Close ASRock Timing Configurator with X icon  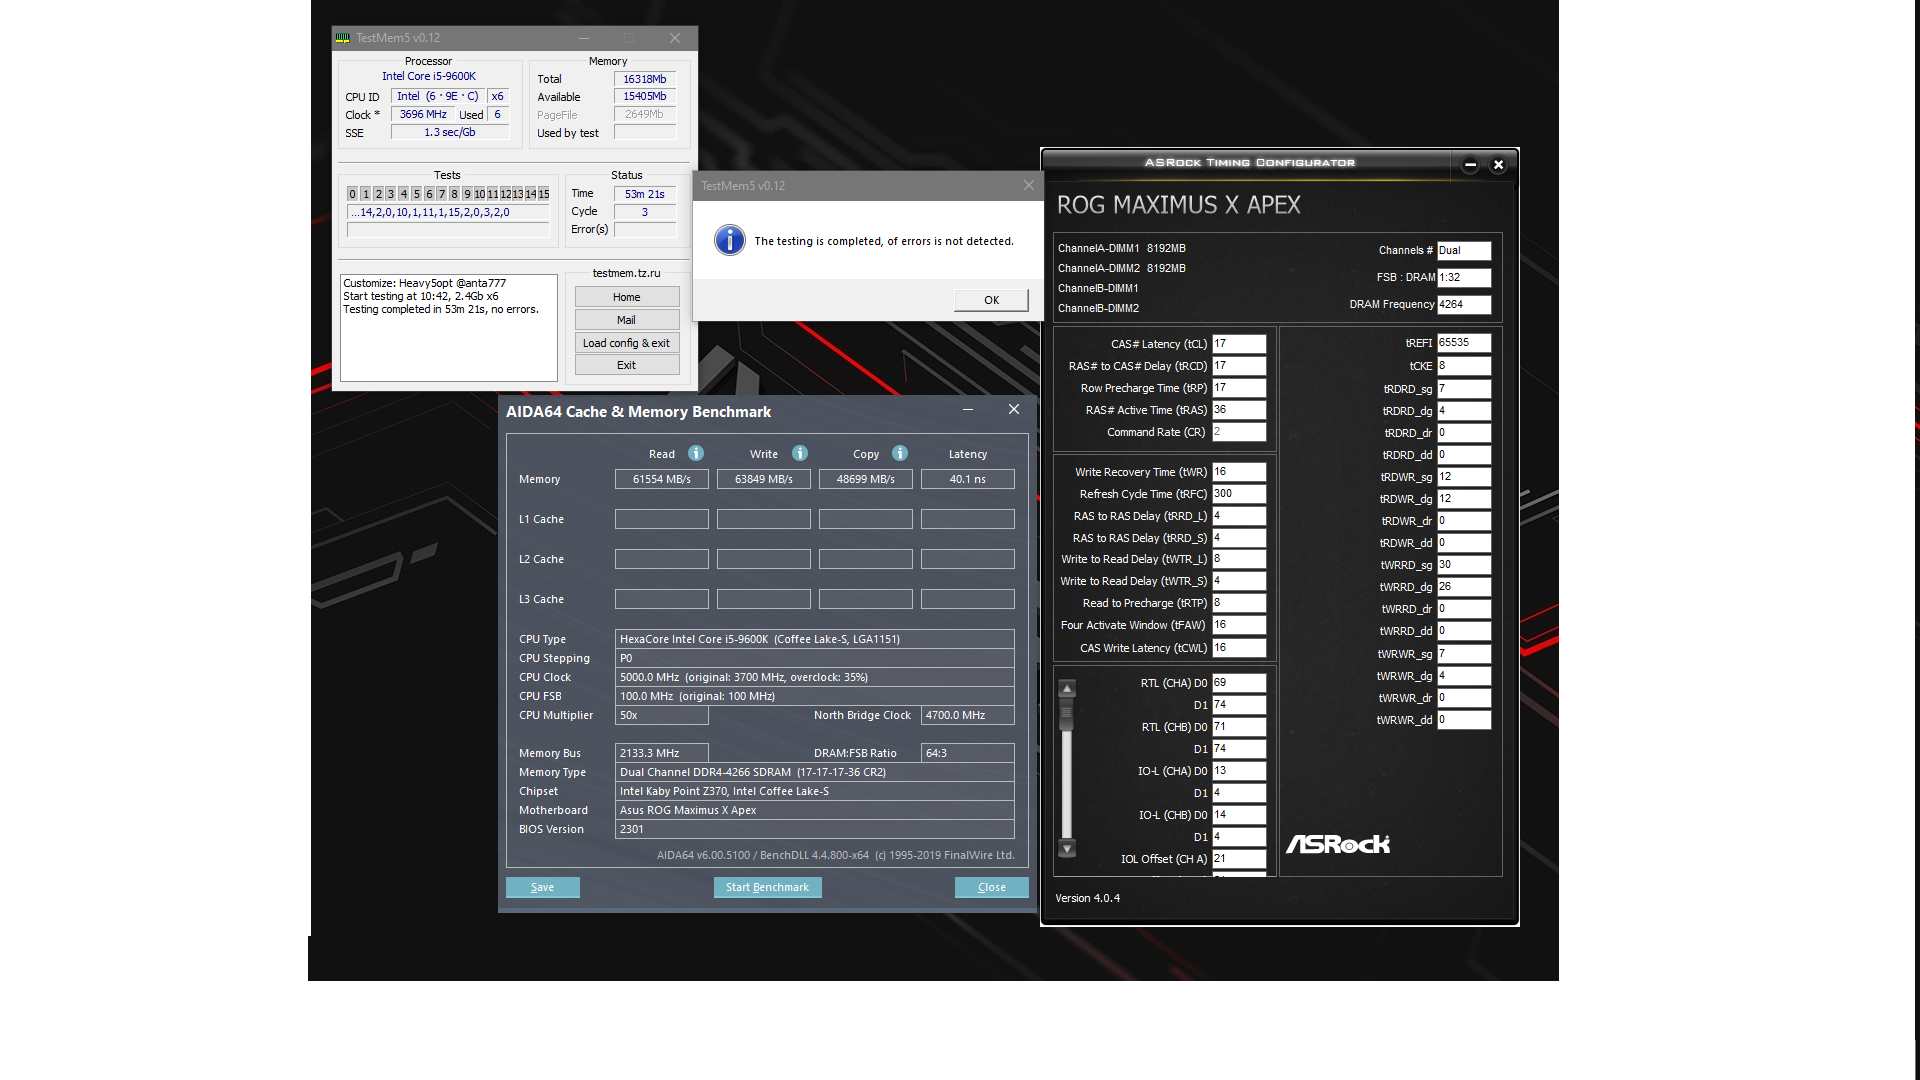(1498, 165)
